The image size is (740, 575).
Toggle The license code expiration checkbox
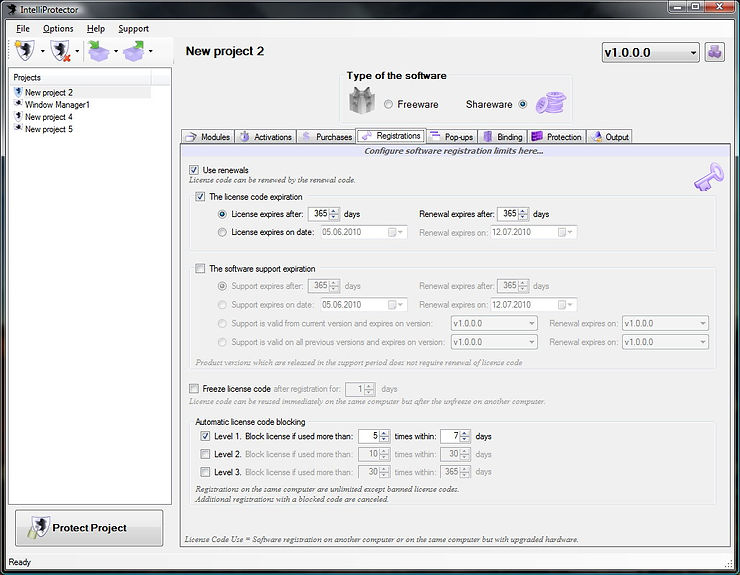pos(200,196)
